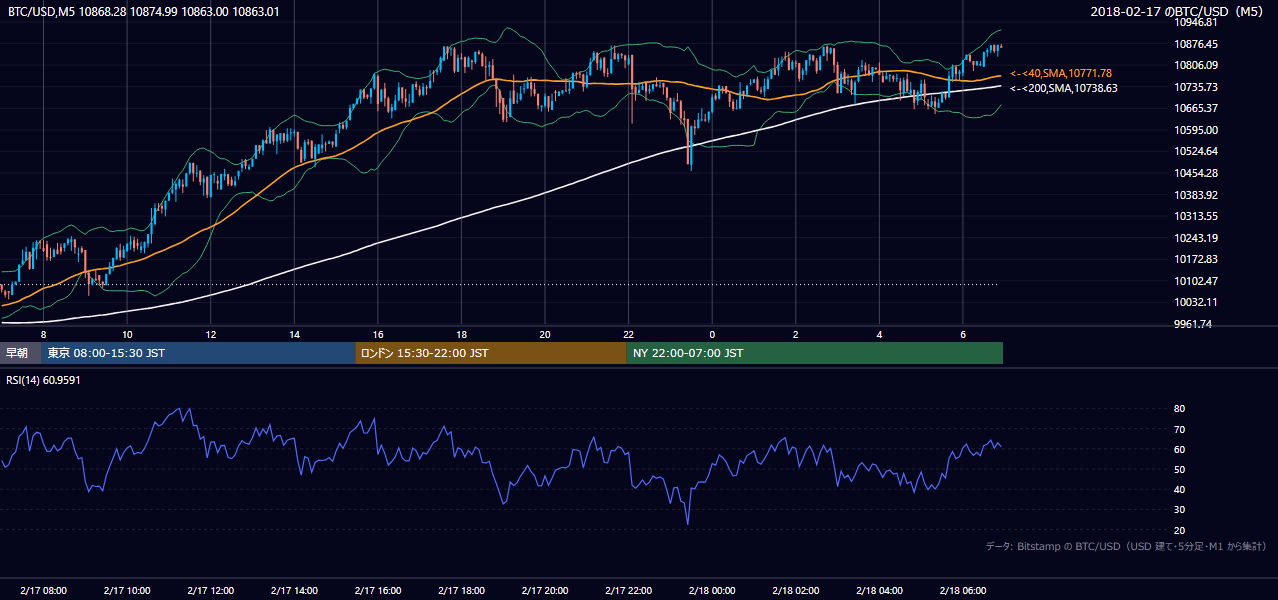Click the 2/17 12:00 date label

(x=210, y=590)
